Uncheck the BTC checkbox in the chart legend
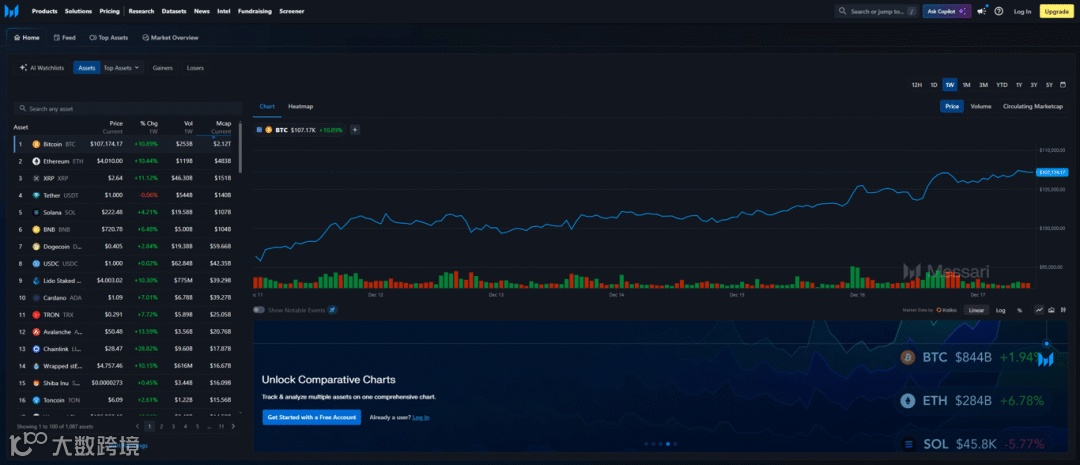 click(x=259, y=130)
